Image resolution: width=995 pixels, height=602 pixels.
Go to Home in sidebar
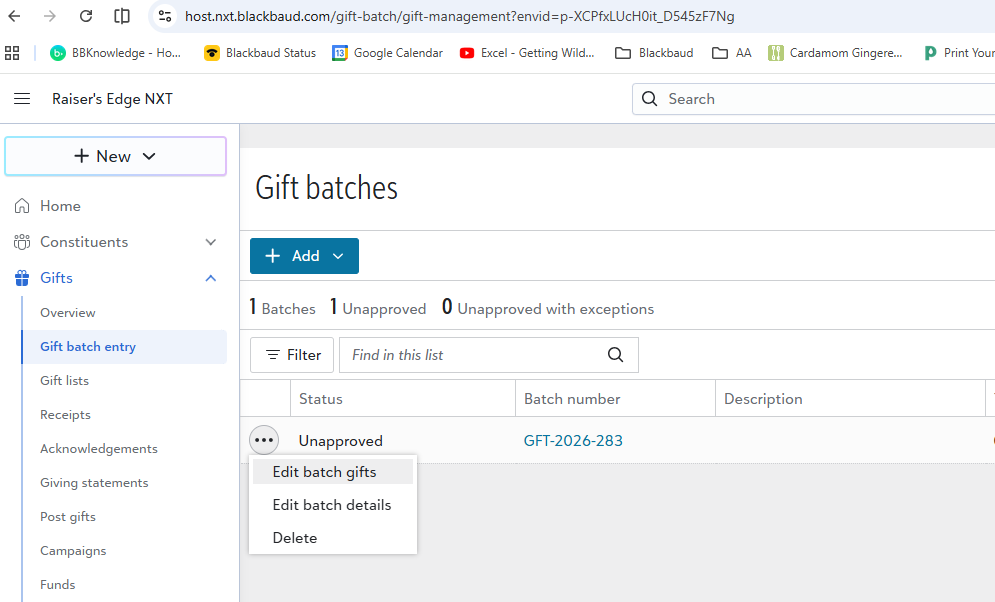point(60,206)
